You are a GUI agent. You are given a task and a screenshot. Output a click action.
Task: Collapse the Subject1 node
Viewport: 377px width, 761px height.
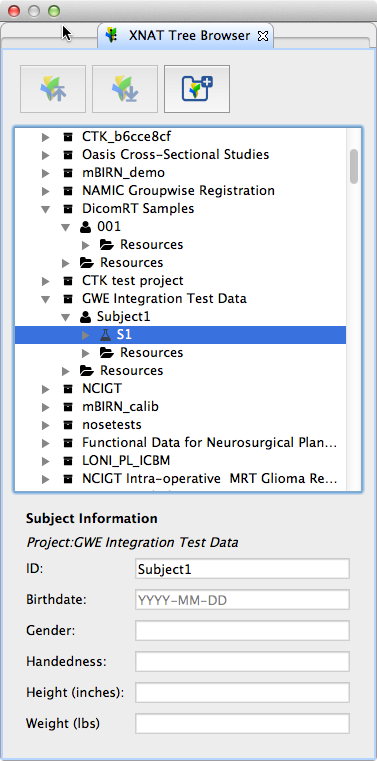click(66, 317)
